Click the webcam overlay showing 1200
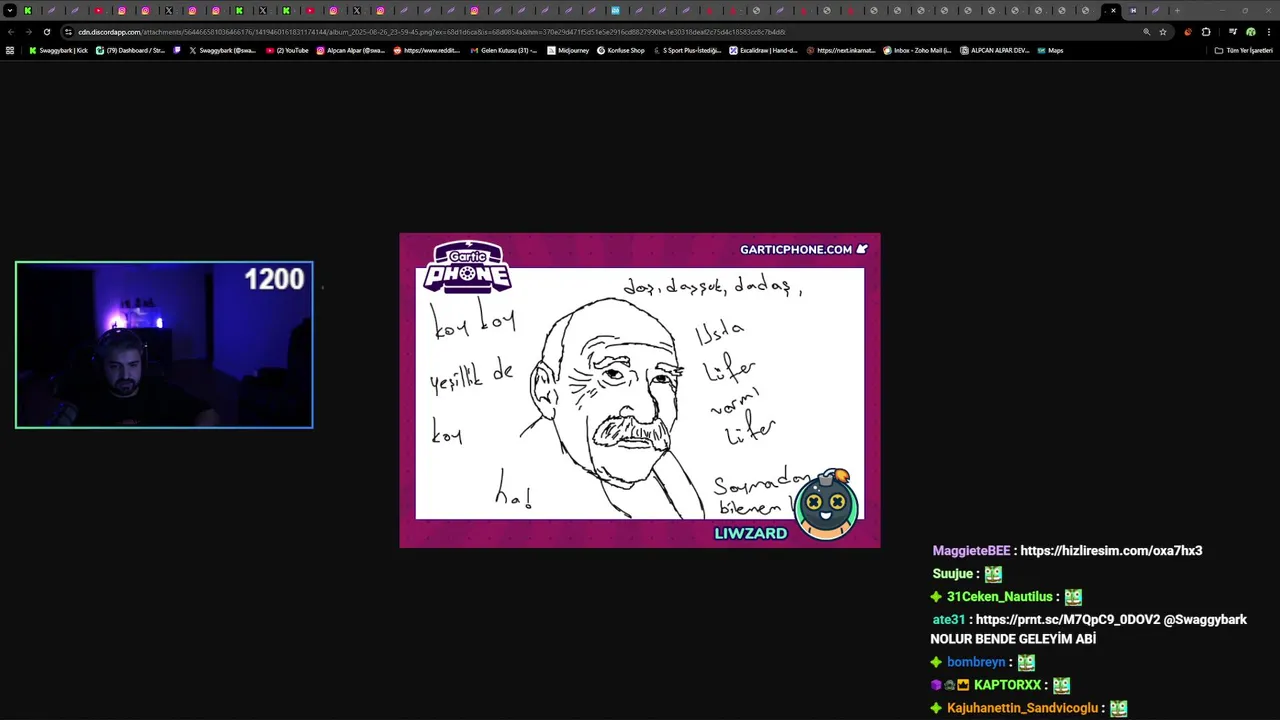 coord(164,345)
